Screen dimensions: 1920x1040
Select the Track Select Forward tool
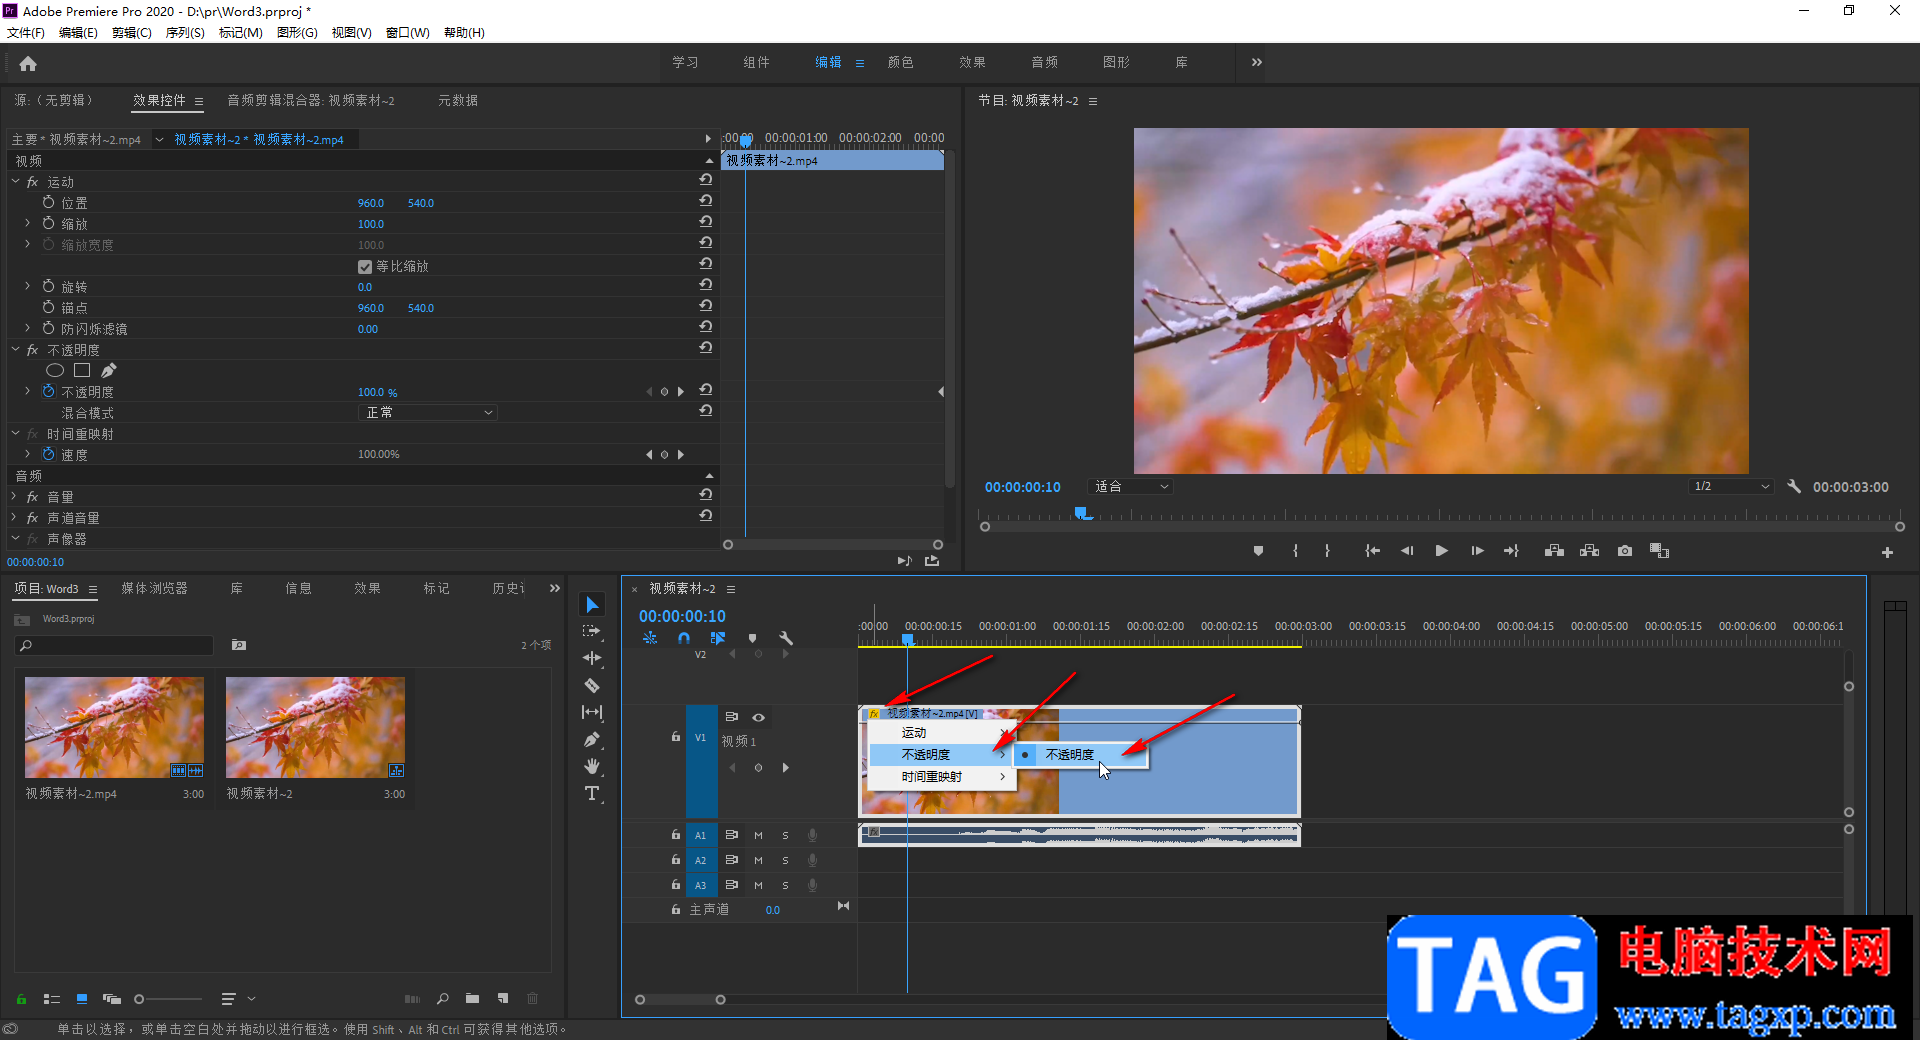(592, 631)
